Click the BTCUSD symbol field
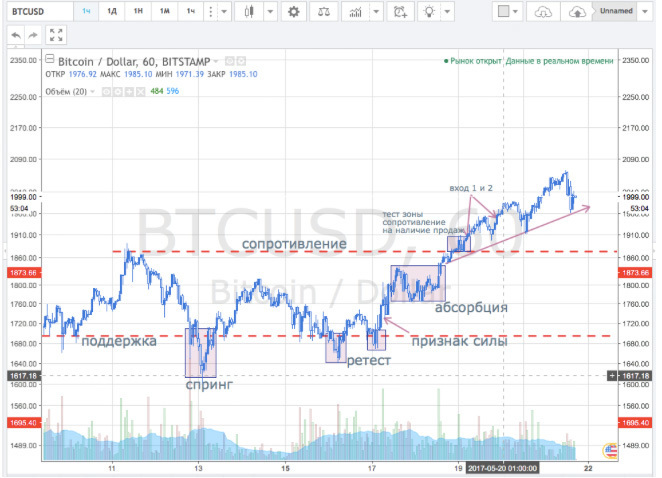Viewport: 662px width, 478px height. [40, 11]
